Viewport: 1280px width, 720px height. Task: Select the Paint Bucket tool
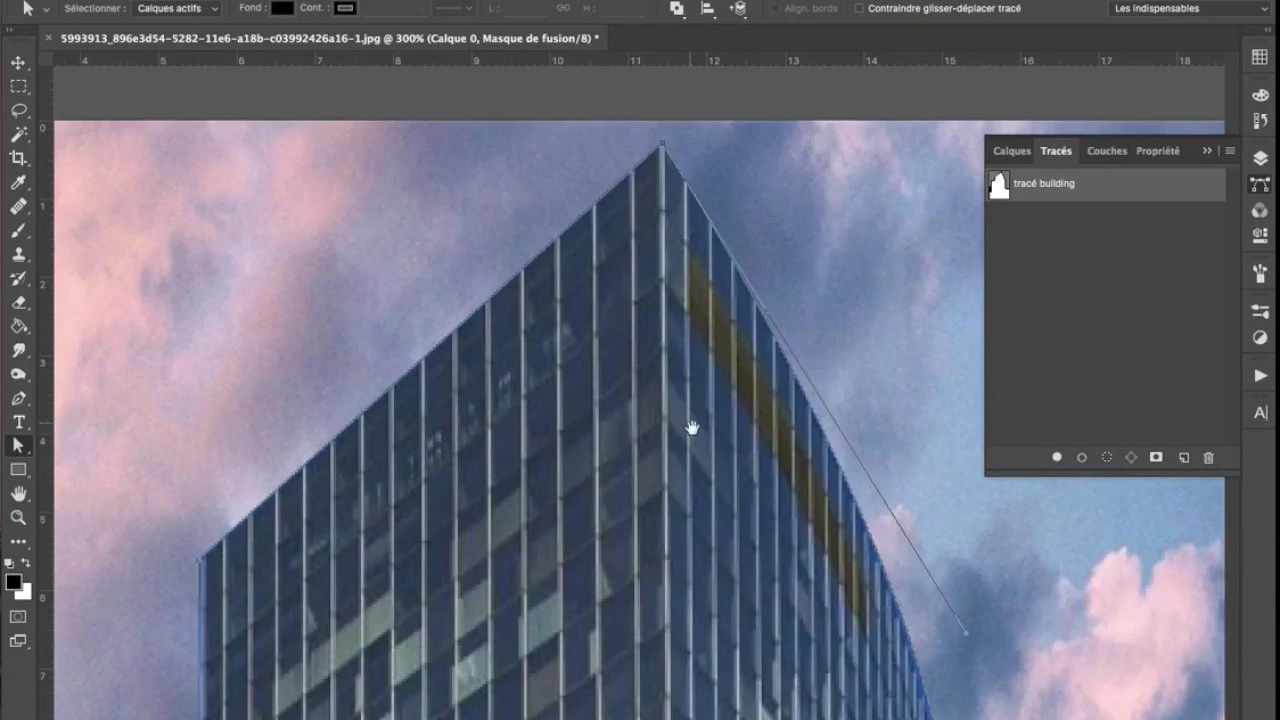(x=18, y=326)
